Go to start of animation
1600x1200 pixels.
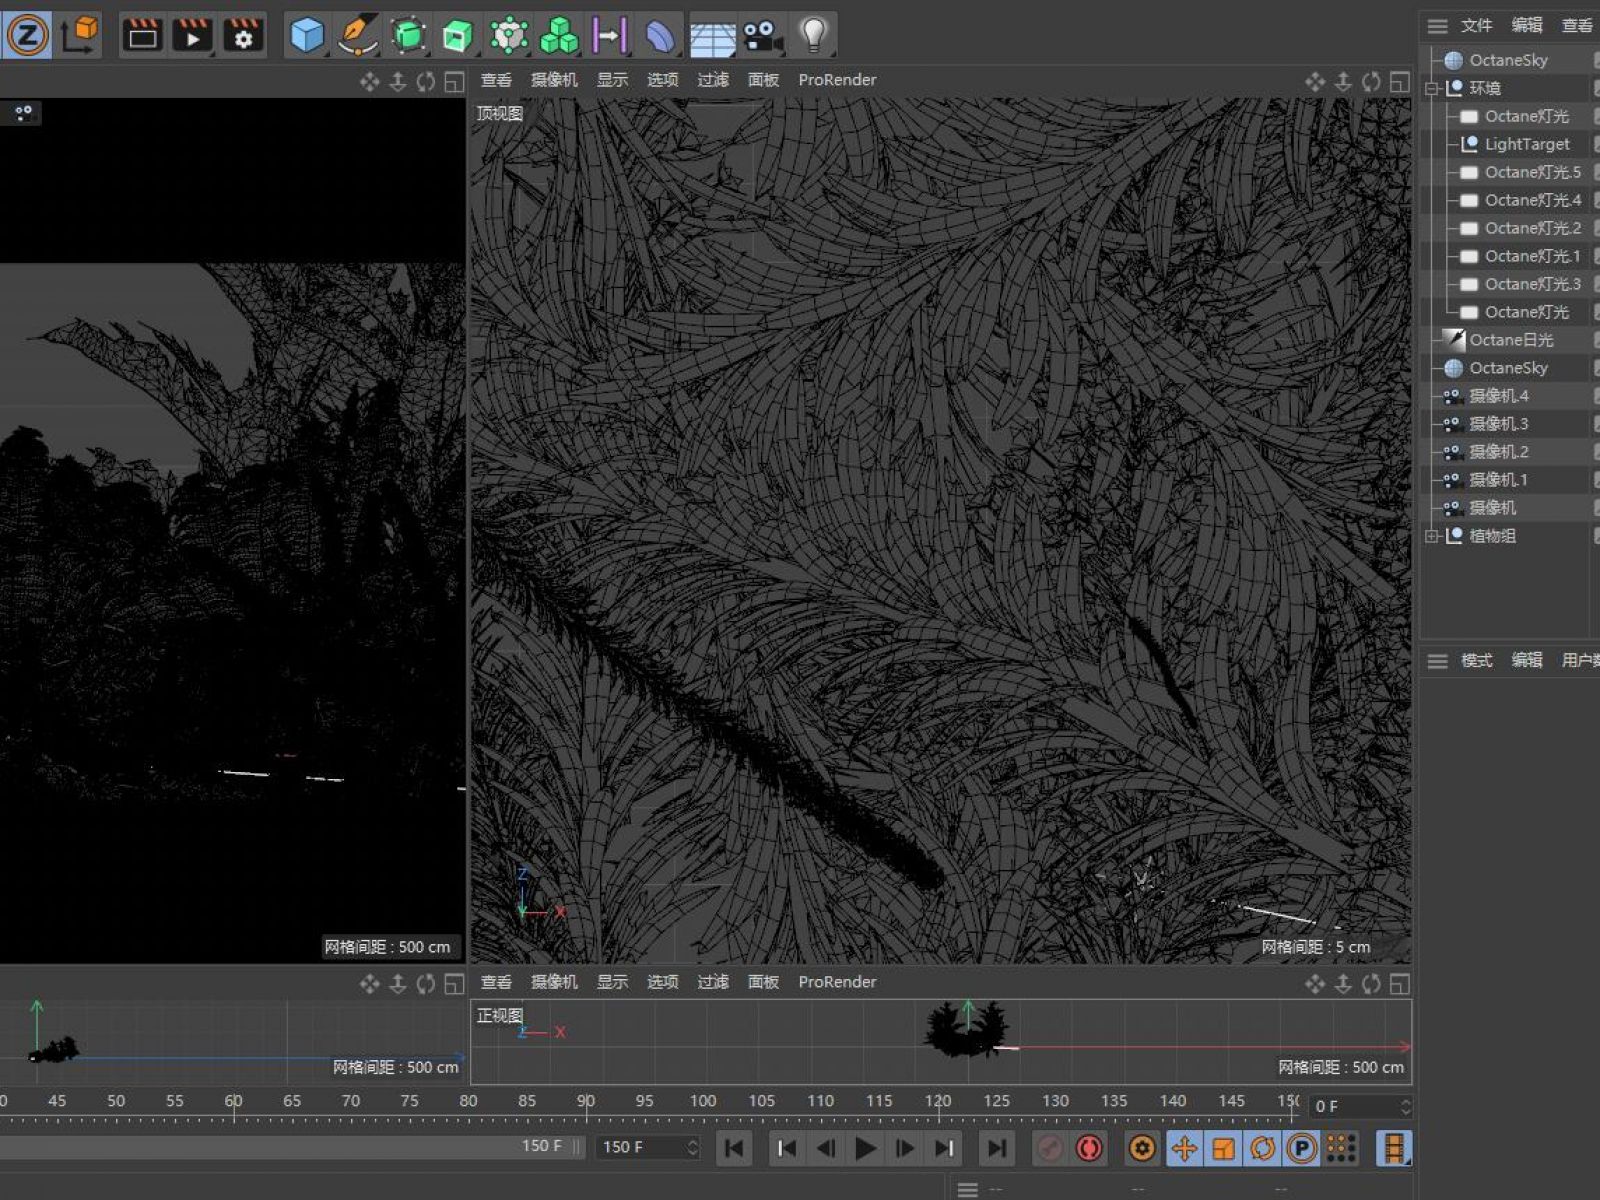pos(733,1148)
